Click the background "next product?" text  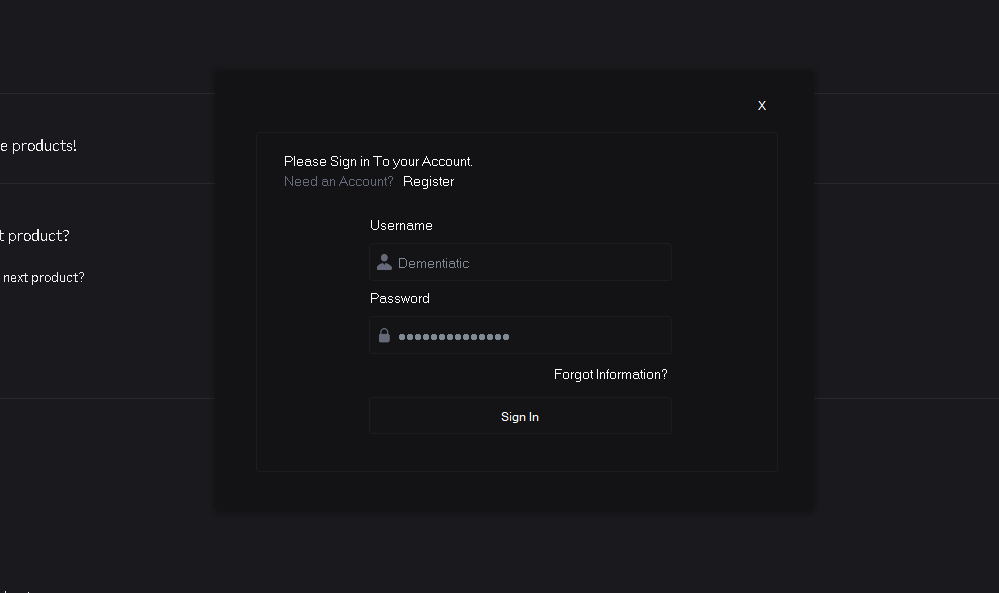tap(43, 278)
